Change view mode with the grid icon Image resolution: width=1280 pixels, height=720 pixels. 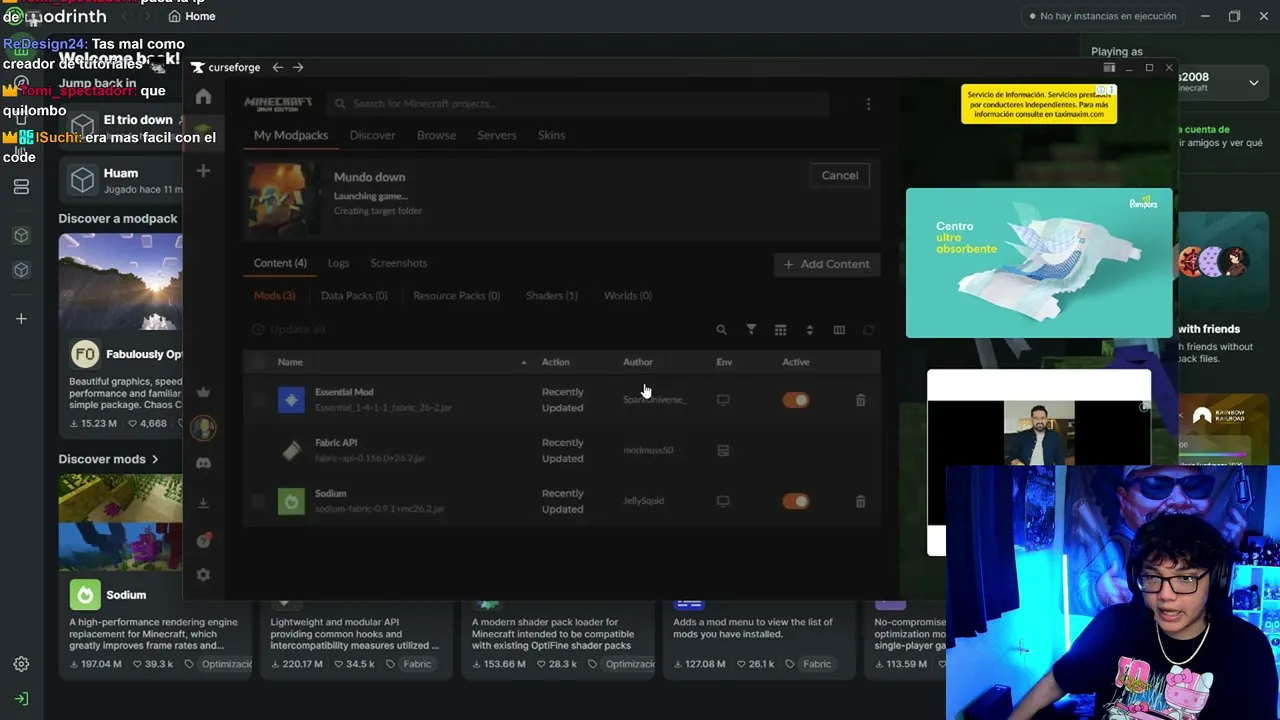pos(780,330)
